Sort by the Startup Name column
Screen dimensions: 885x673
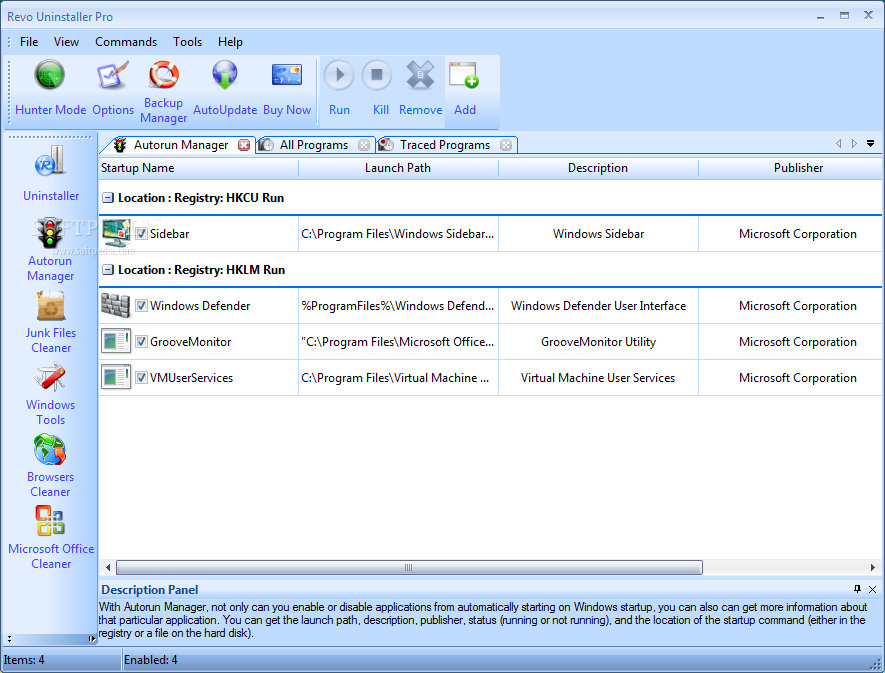(x=199, y=168)
